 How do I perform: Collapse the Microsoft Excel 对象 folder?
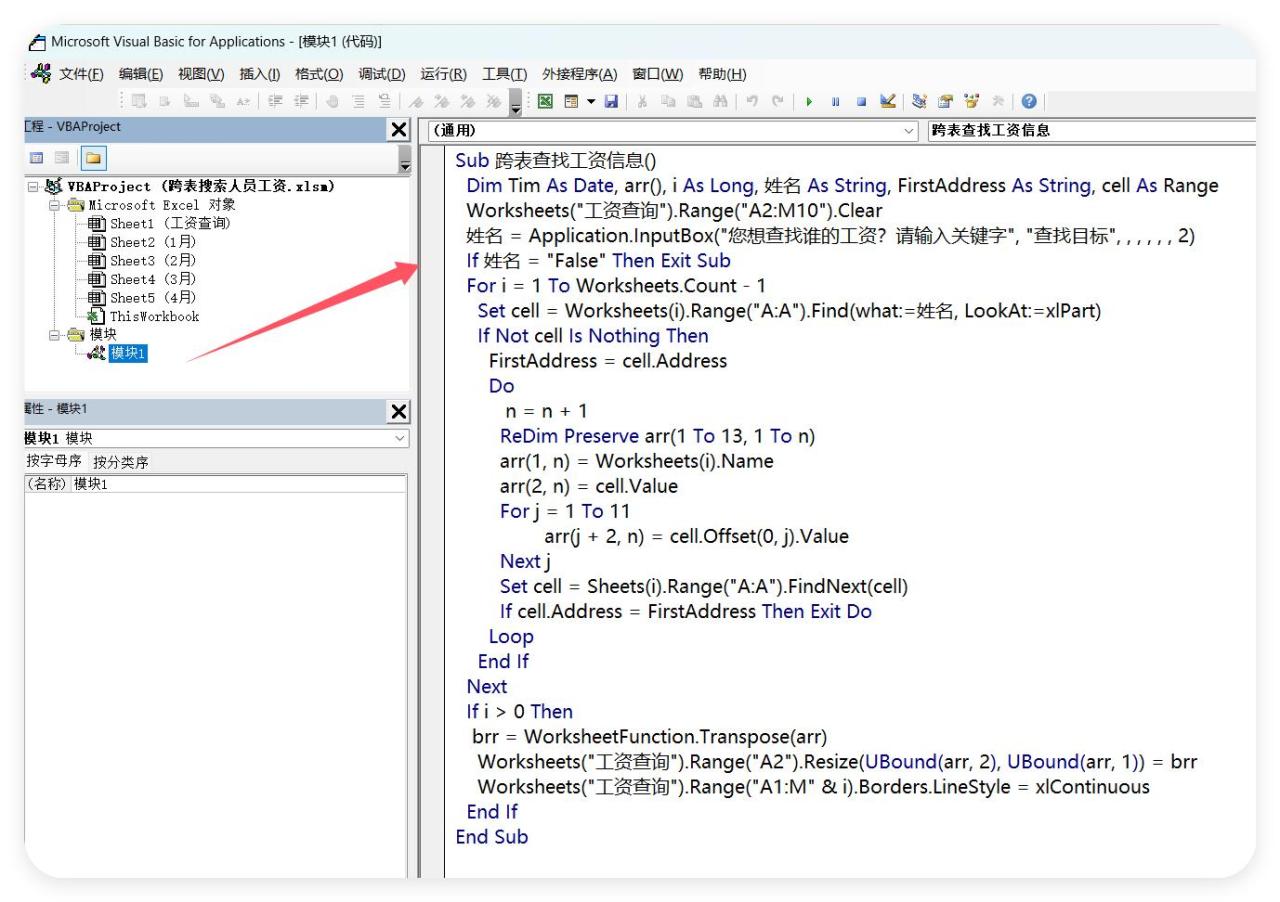56,205
